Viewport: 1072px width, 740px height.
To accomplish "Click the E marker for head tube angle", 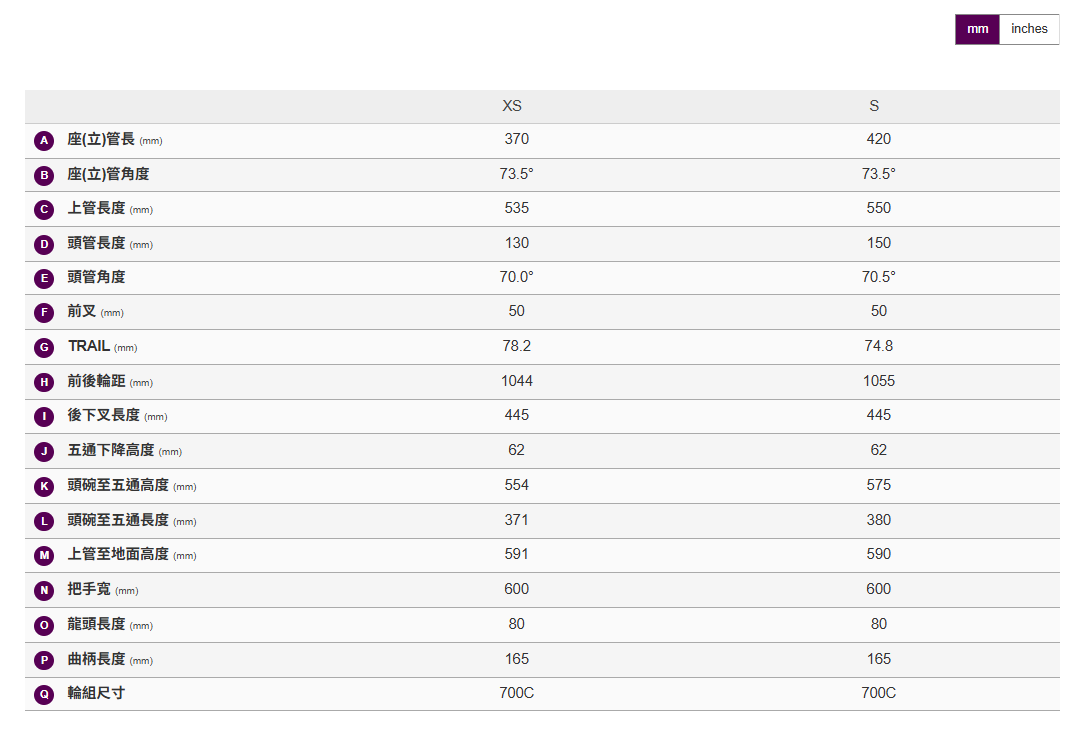I will click(x=44, y=279).
